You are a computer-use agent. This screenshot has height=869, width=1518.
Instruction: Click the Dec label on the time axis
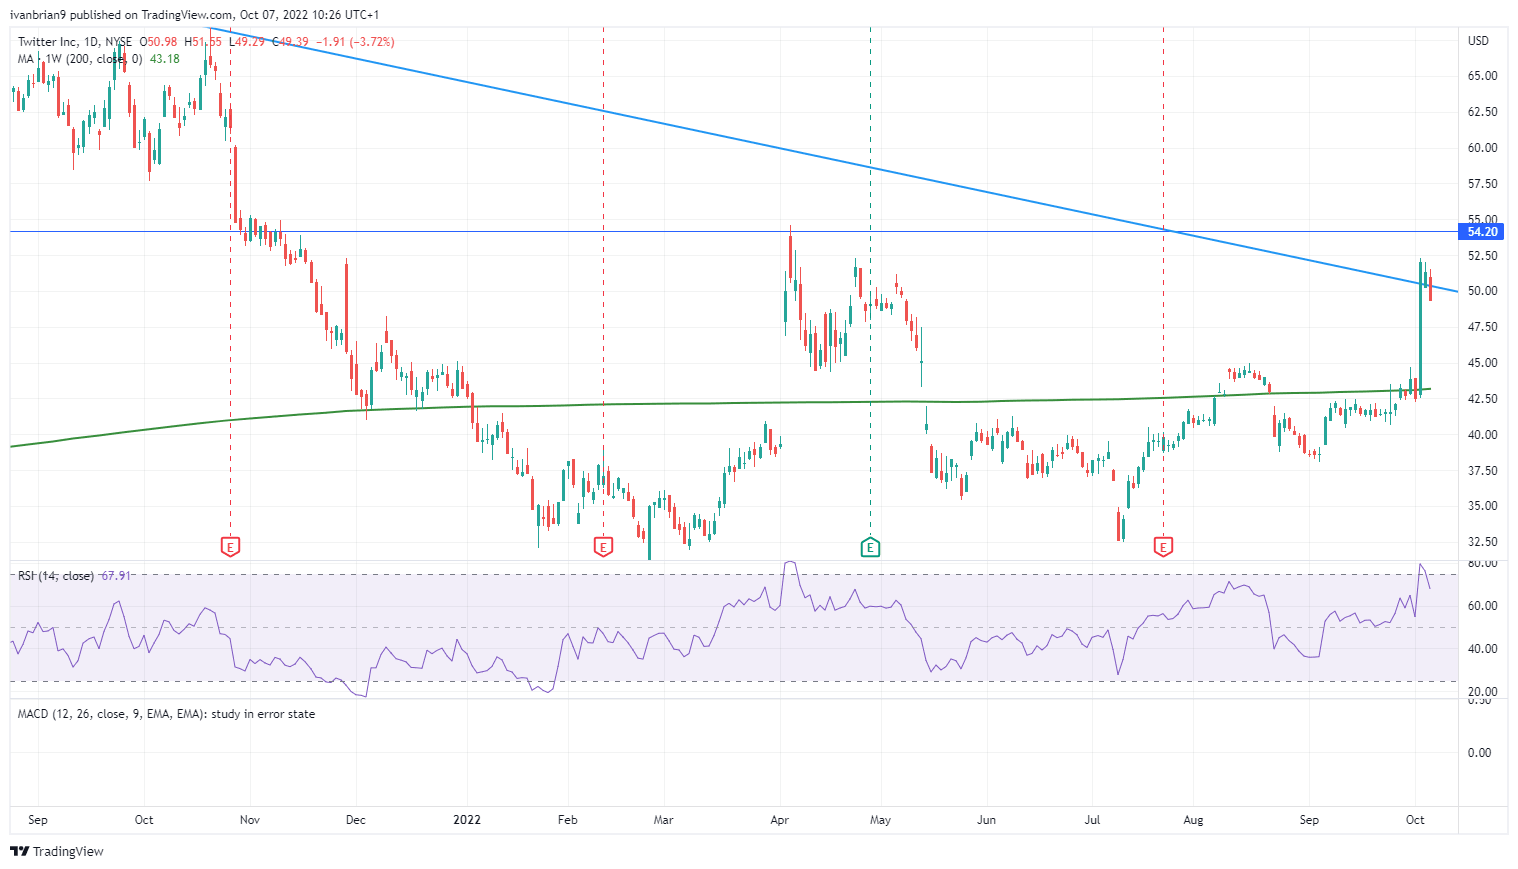coord(355,820)
